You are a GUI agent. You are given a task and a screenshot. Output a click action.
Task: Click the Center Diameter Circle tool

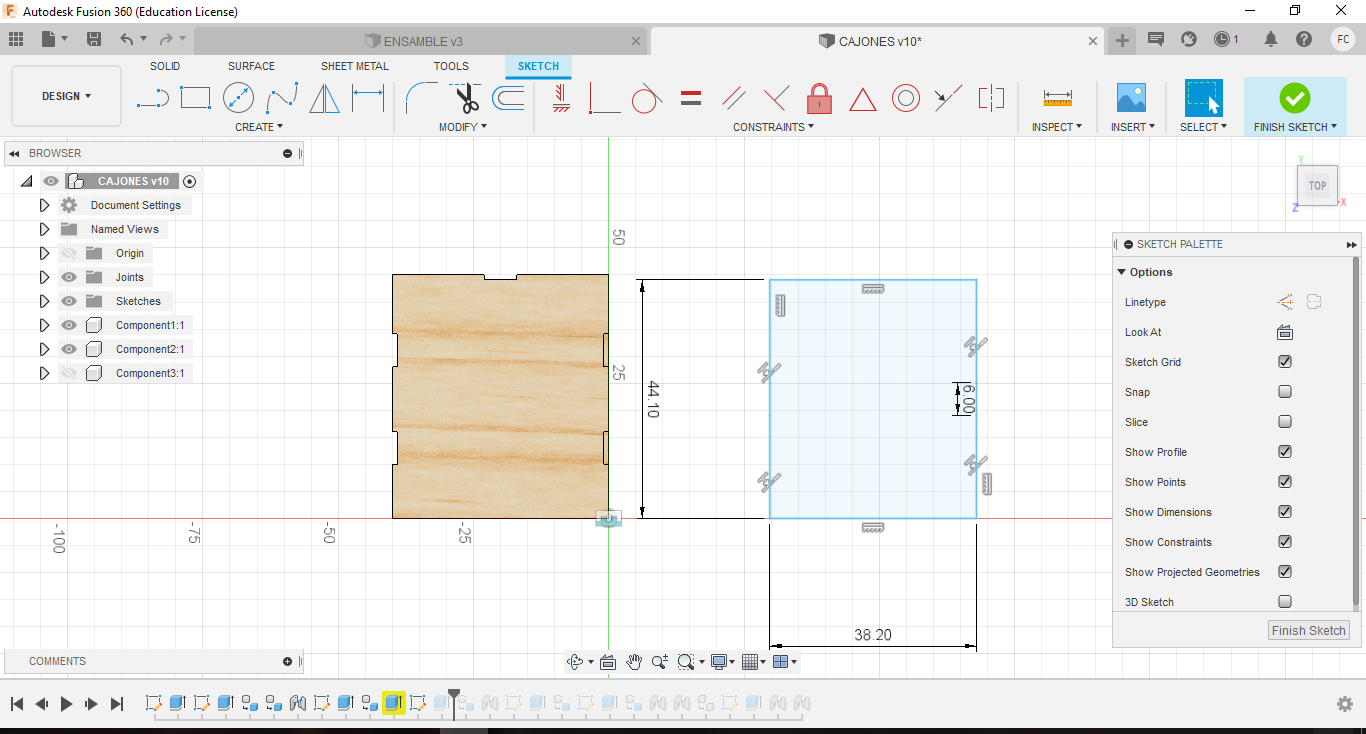point(238,98)
